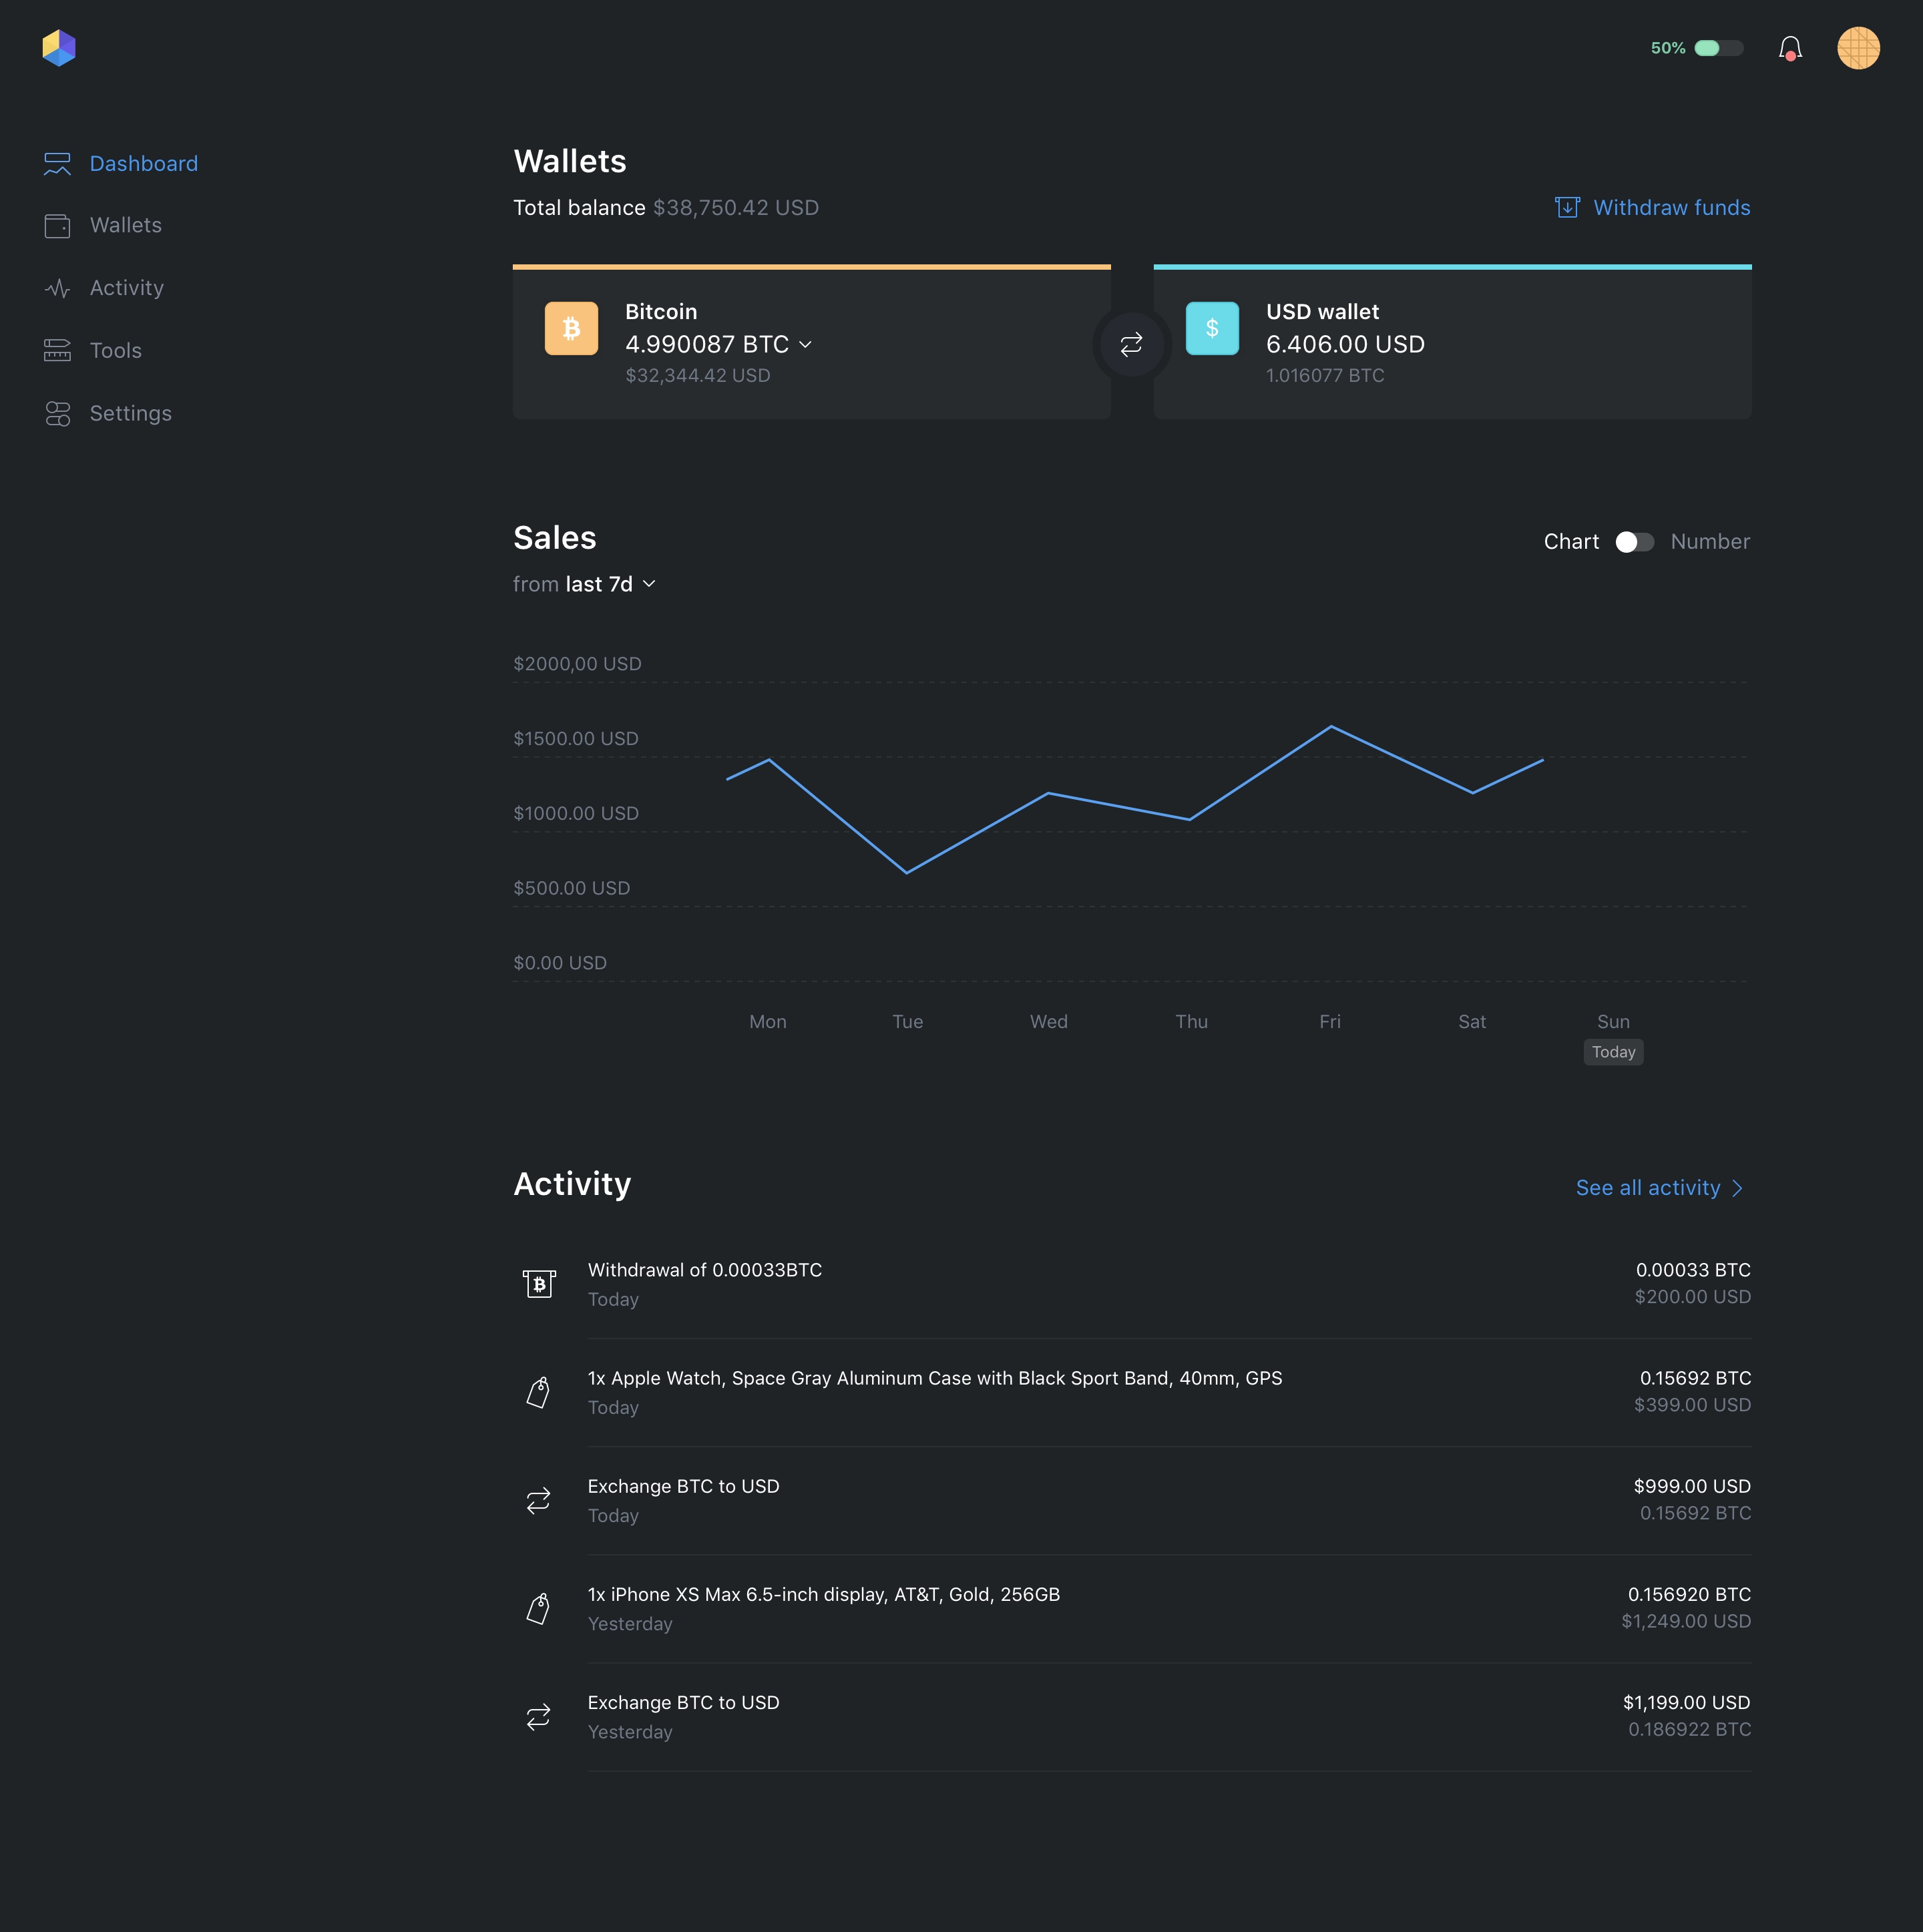Open the Apple Watch sale entry
Image resolution: width=1923 pixels, height=1932 pixels.
[x=1131, y=1392]
